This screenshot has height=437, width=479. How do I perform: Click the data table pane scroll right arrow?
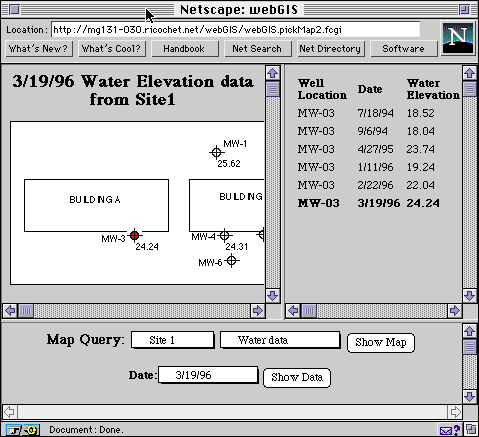pos(454,311)
